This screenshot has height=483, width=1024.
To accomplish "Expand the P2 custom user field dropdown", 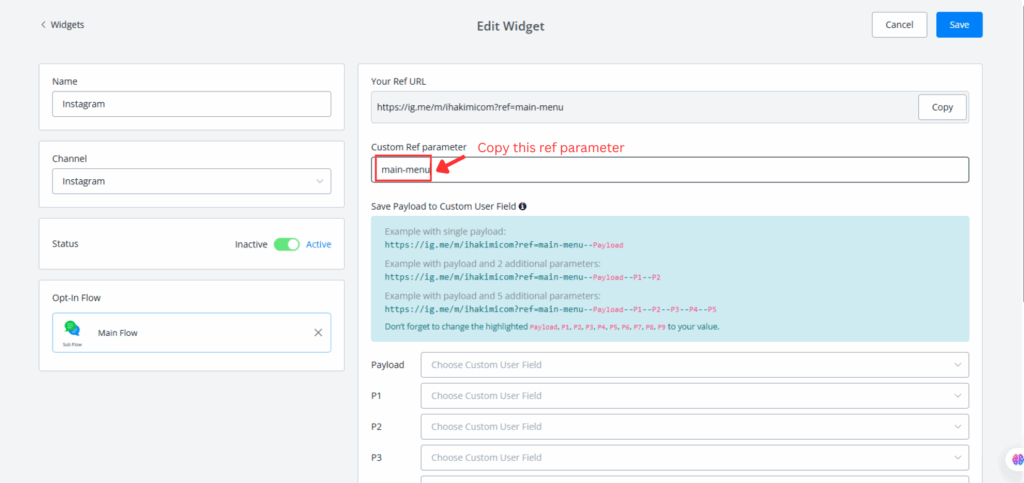I will coord(695,427).
